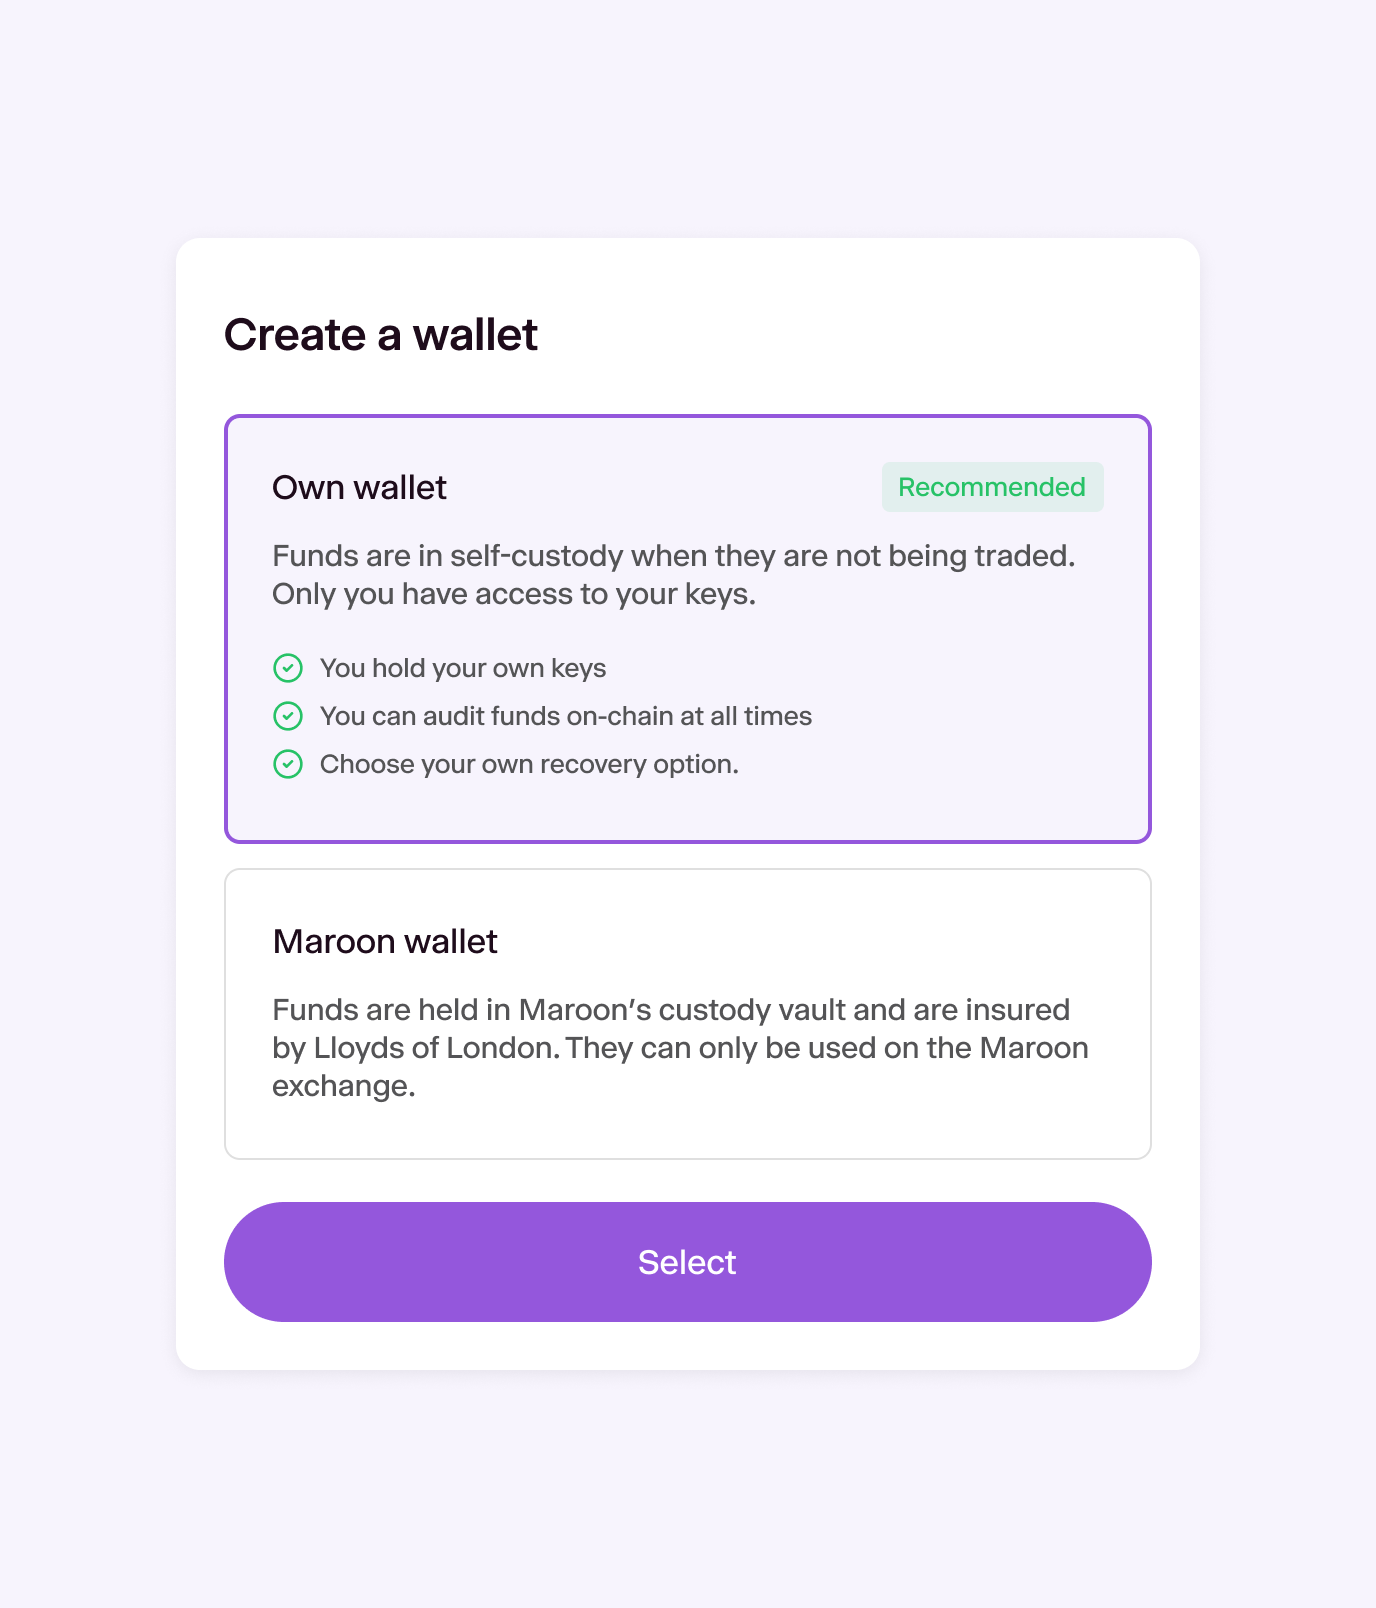
Task: Click the "Funds are held in Maroon's custody vault" line
Action: 671,1010
